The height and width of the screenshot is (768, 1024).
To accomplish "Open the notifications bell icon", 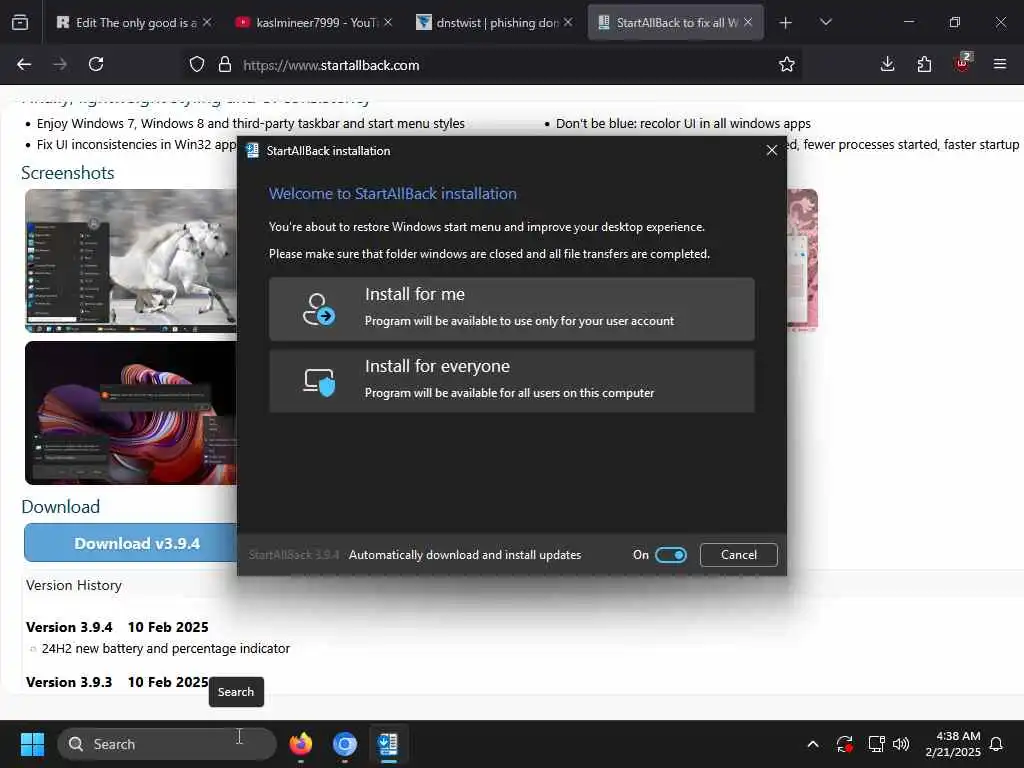I will 997,744.
